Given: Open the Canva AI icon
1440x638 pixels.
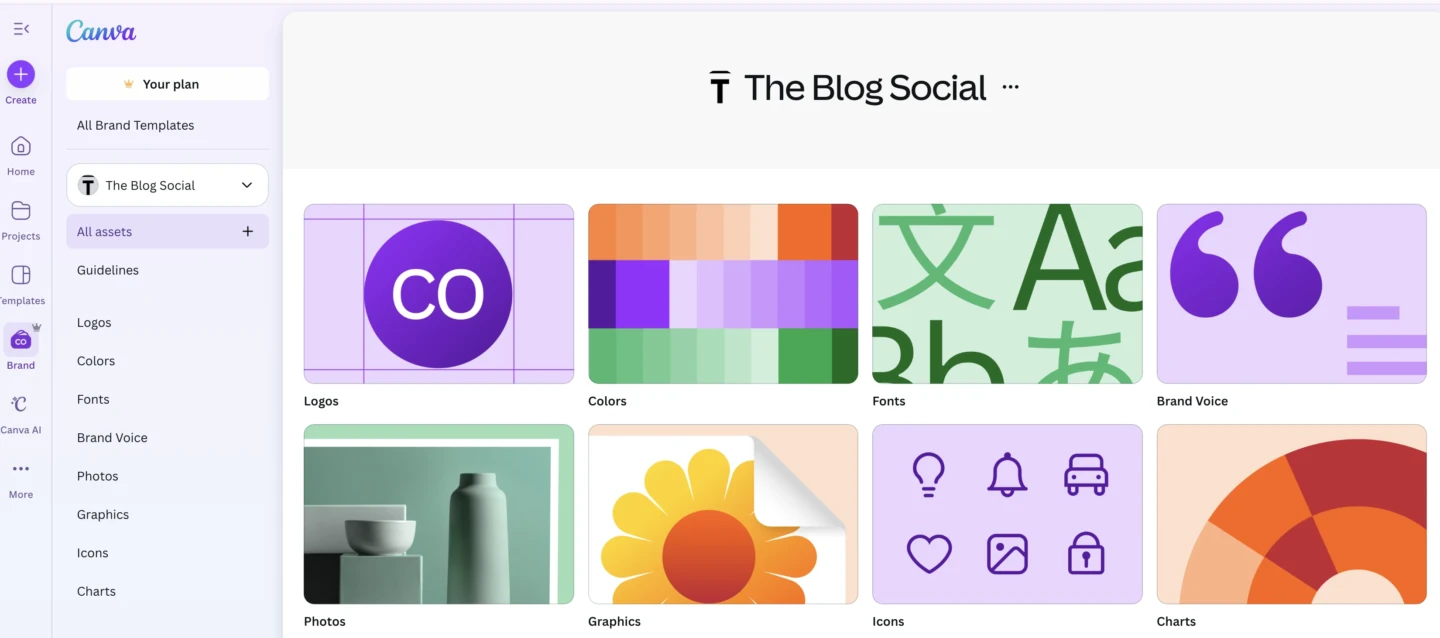Looking at the screenshot, I should click(x=21, y=405).
